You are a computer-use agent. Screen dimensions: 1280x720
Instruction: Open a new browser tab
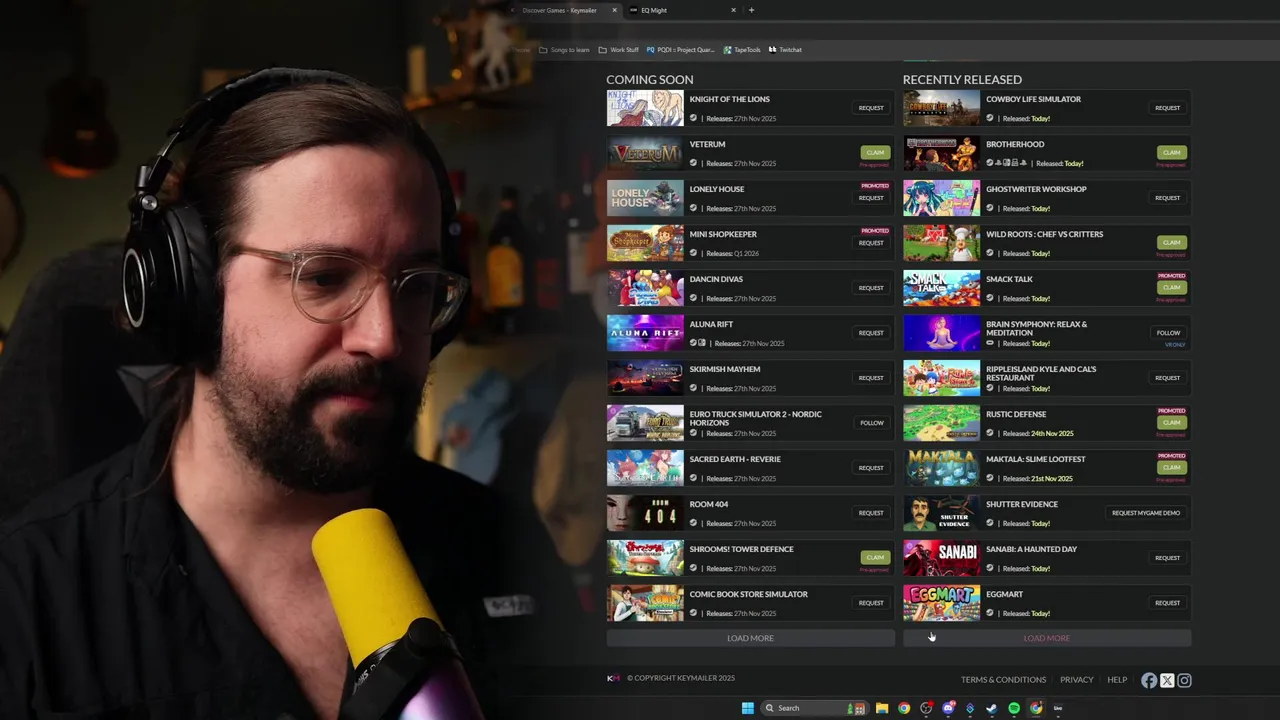point(751,10)
